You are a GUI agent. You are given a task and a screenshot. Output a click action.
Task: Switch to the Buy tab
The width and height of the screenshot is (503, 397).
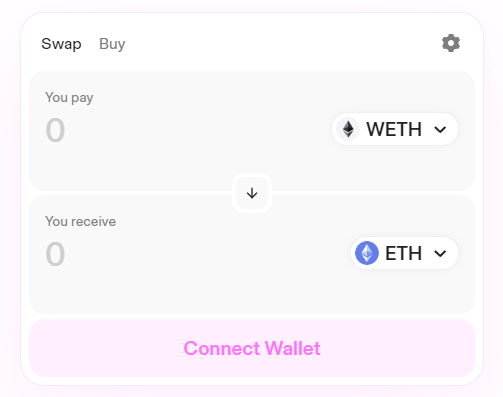point(112,44)
